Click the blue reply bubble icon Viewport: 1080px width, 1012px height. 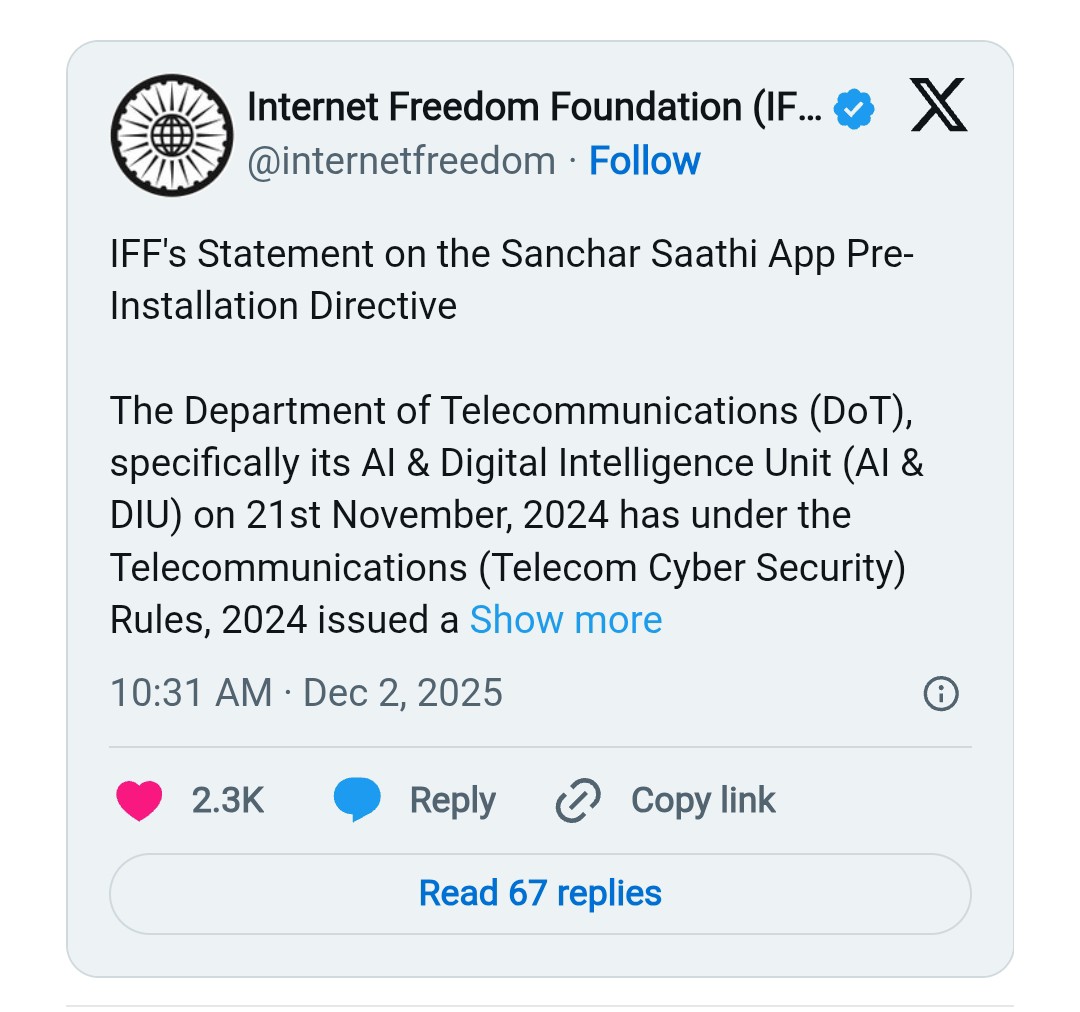[356, 801]
